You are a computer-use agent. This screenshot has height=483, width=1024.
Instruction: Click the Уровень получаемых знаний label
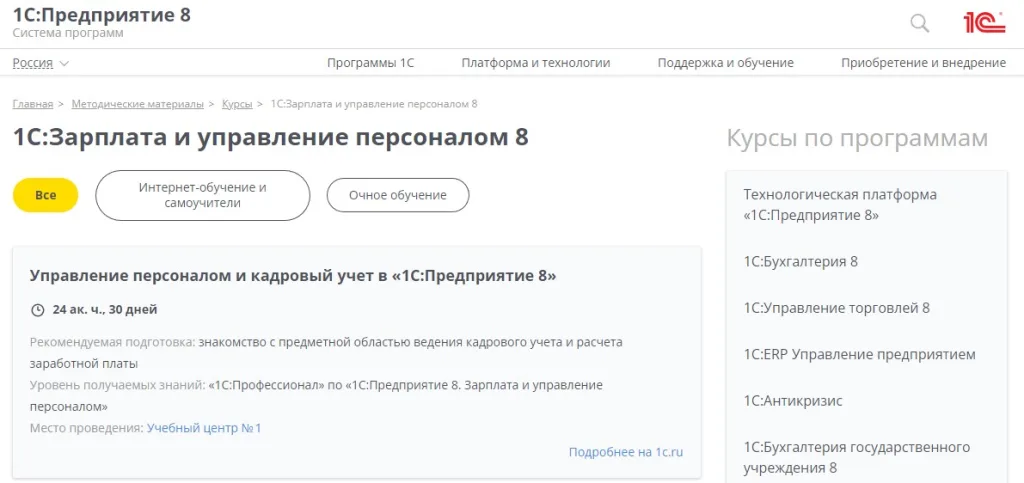tap(118, 385)
